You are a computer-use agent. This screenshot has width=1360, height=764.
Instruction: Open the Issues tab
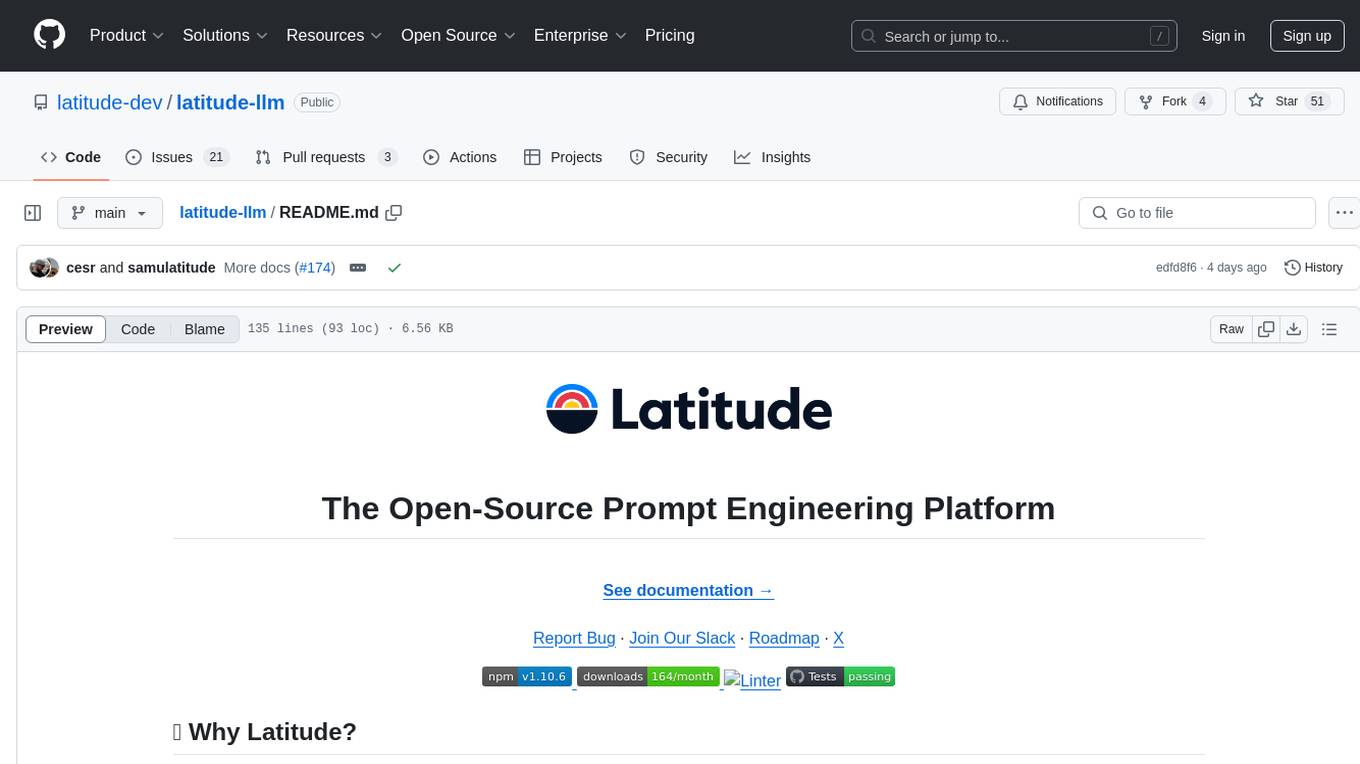(177, 157)
